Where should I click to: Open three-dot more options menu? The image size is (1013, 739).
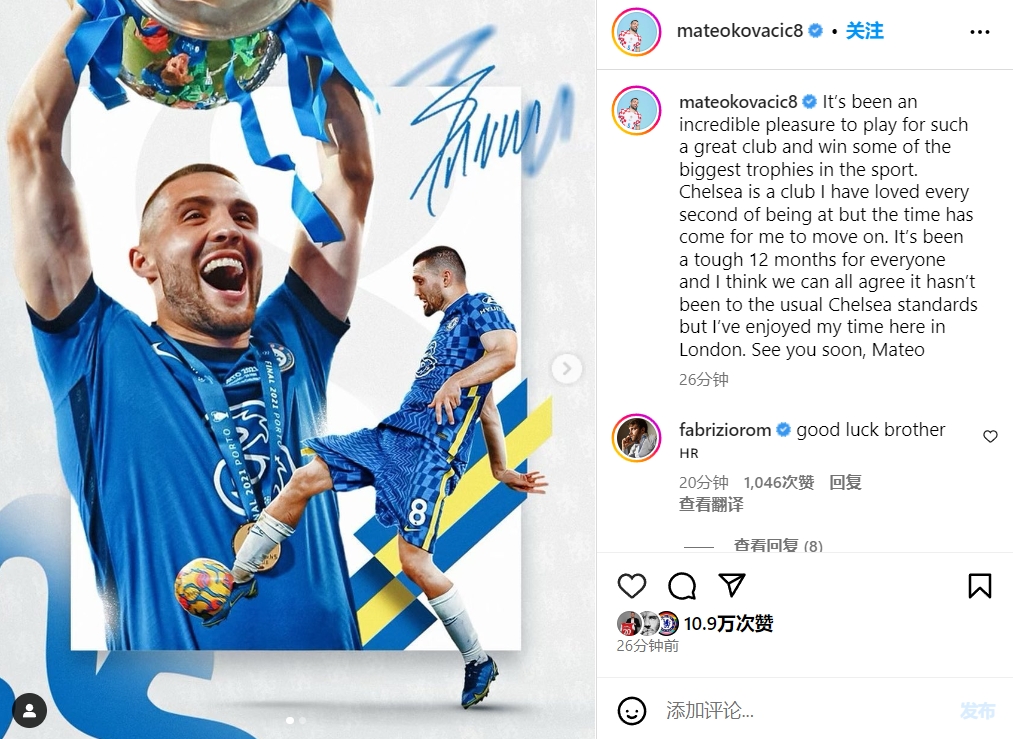(979, 32)
